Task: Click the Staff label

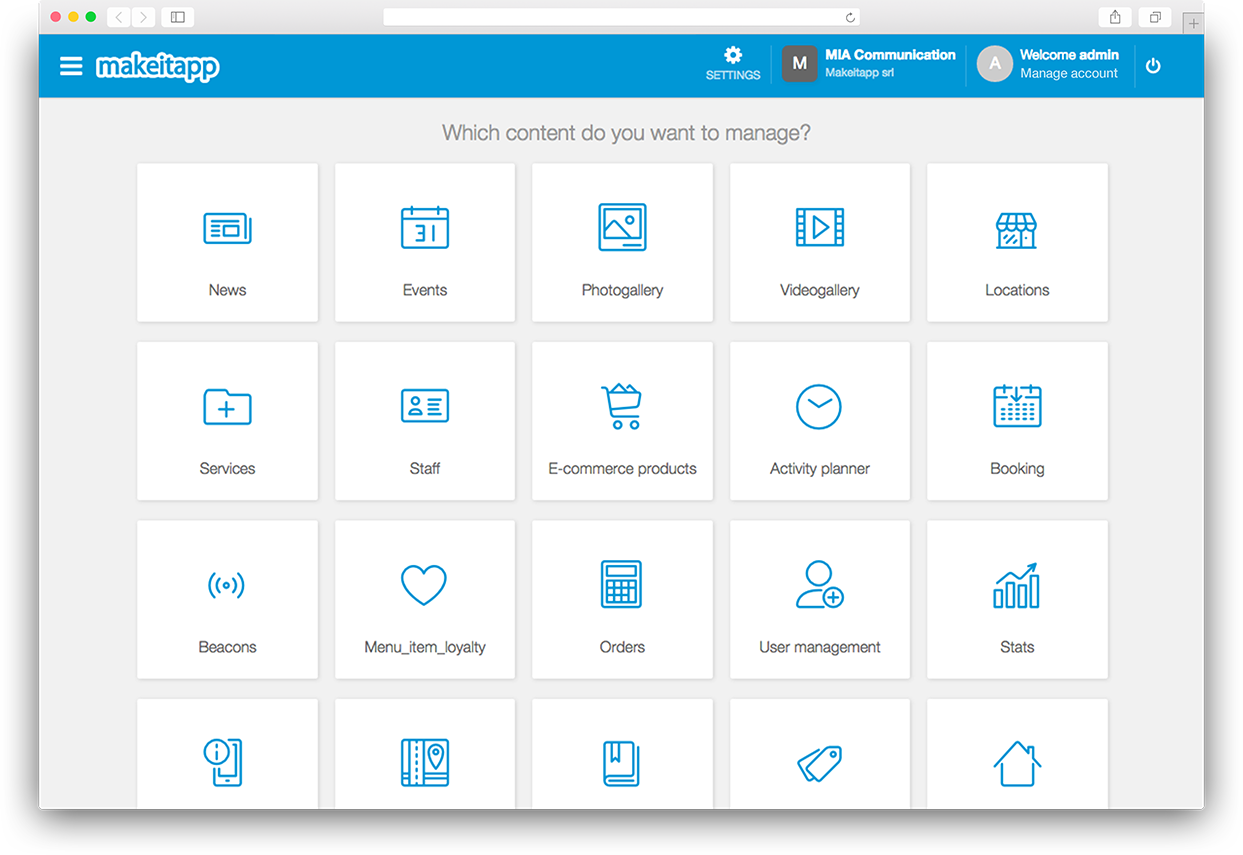Action: click(425, 468)
